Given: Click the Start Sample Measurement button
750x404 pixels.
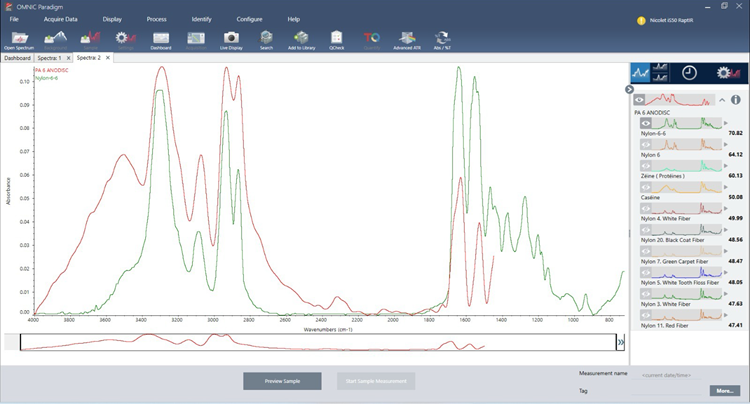Looking at the screenshot, I should point(376,381).
